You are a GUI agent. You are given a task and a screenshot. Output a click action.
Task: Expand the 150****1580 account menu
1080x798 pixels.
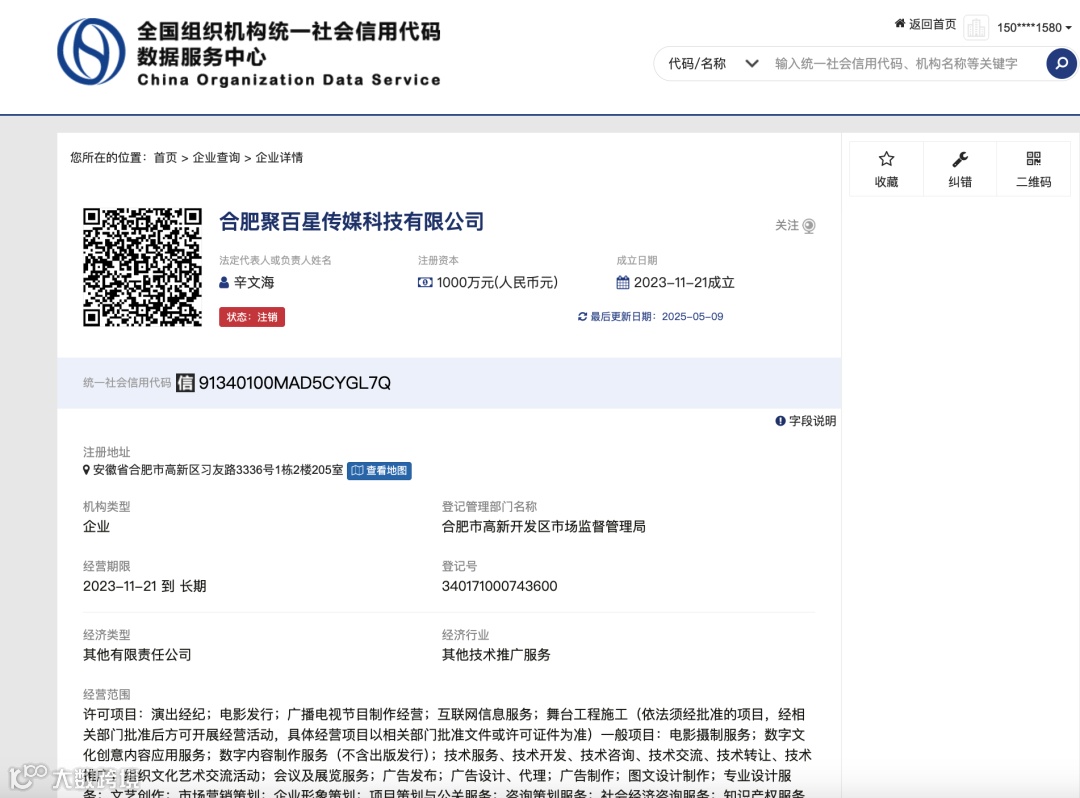tap(1035, 28)
